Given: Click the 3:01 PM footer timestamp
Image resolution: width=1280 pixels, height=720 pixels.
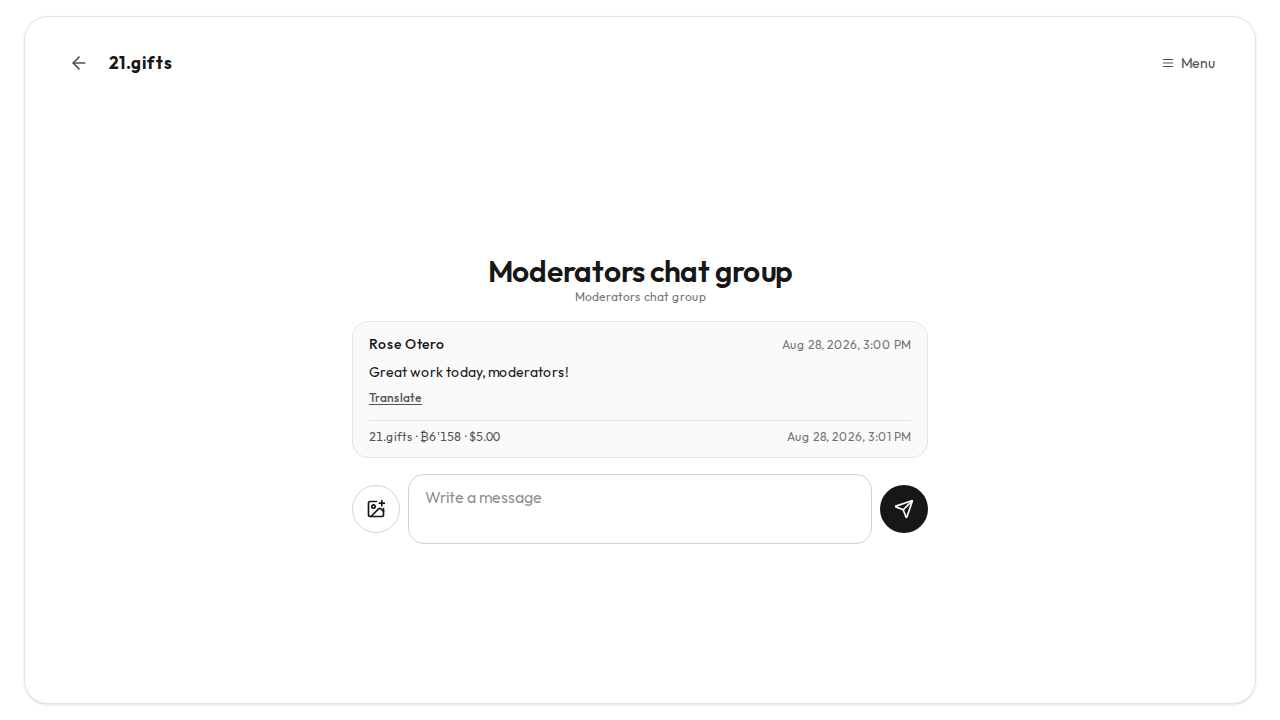Looking at the screenshot, I should (x=849, y=437).
